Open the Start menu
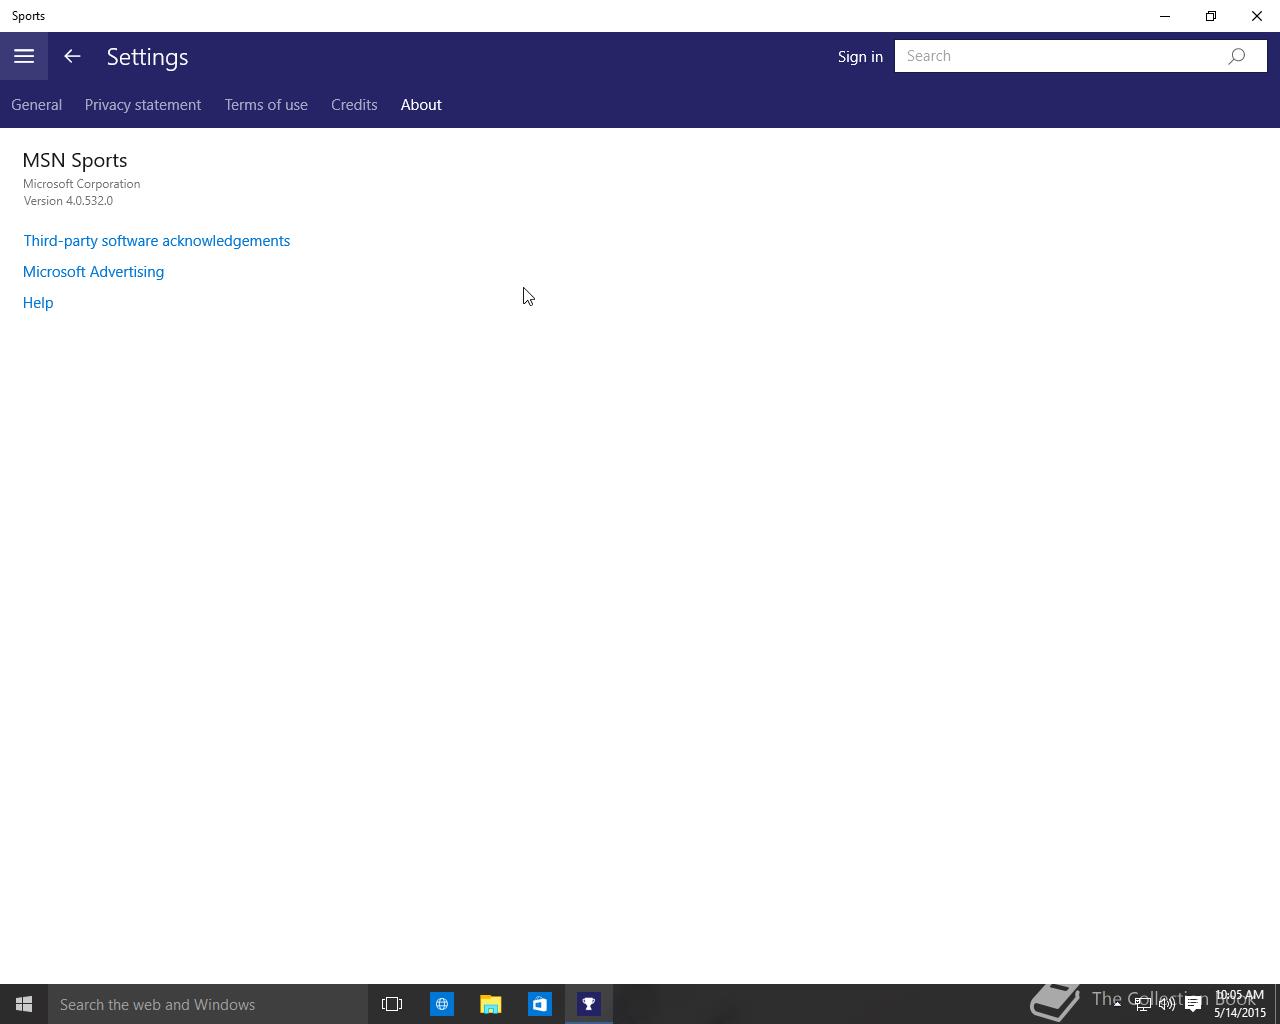 tap(24, 1004)
